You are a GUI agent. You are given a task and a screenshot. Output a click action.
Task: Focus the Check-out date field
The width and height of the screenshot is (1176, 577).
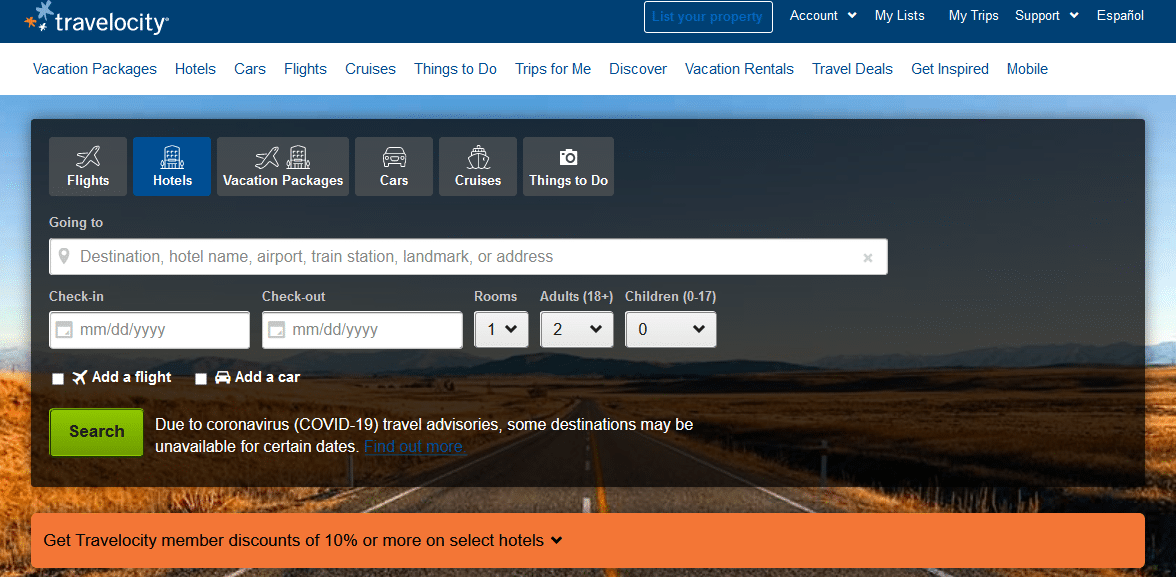[362, 330]
